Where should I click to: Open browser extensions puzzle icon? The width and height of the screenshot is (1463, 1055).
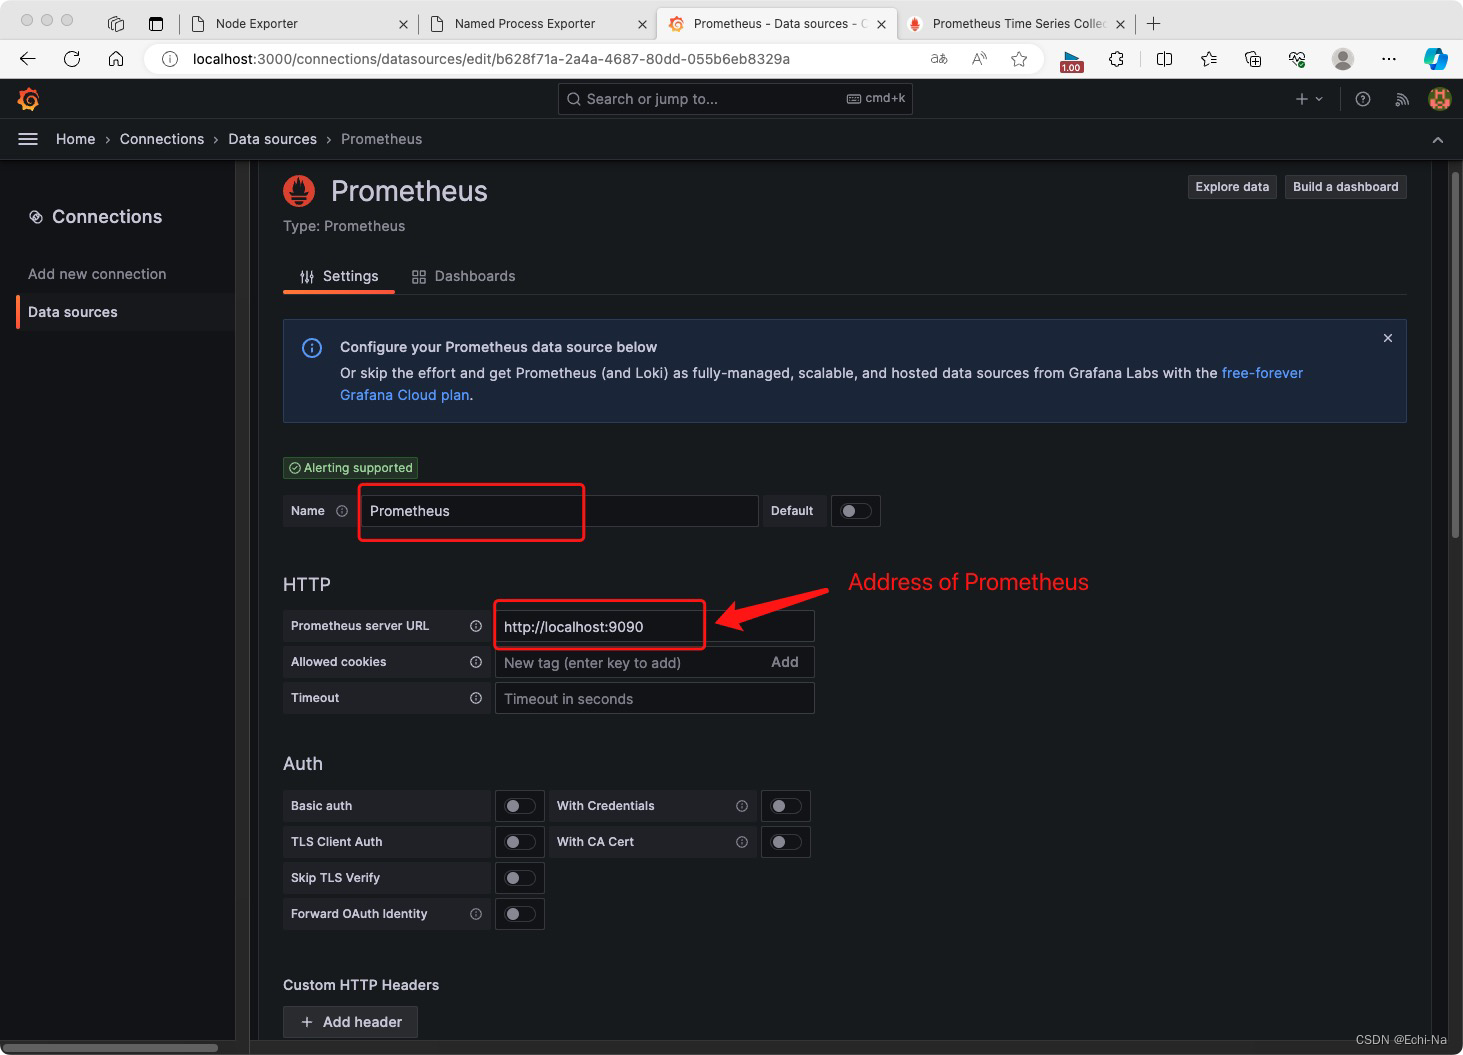(x=1117, y=59)
